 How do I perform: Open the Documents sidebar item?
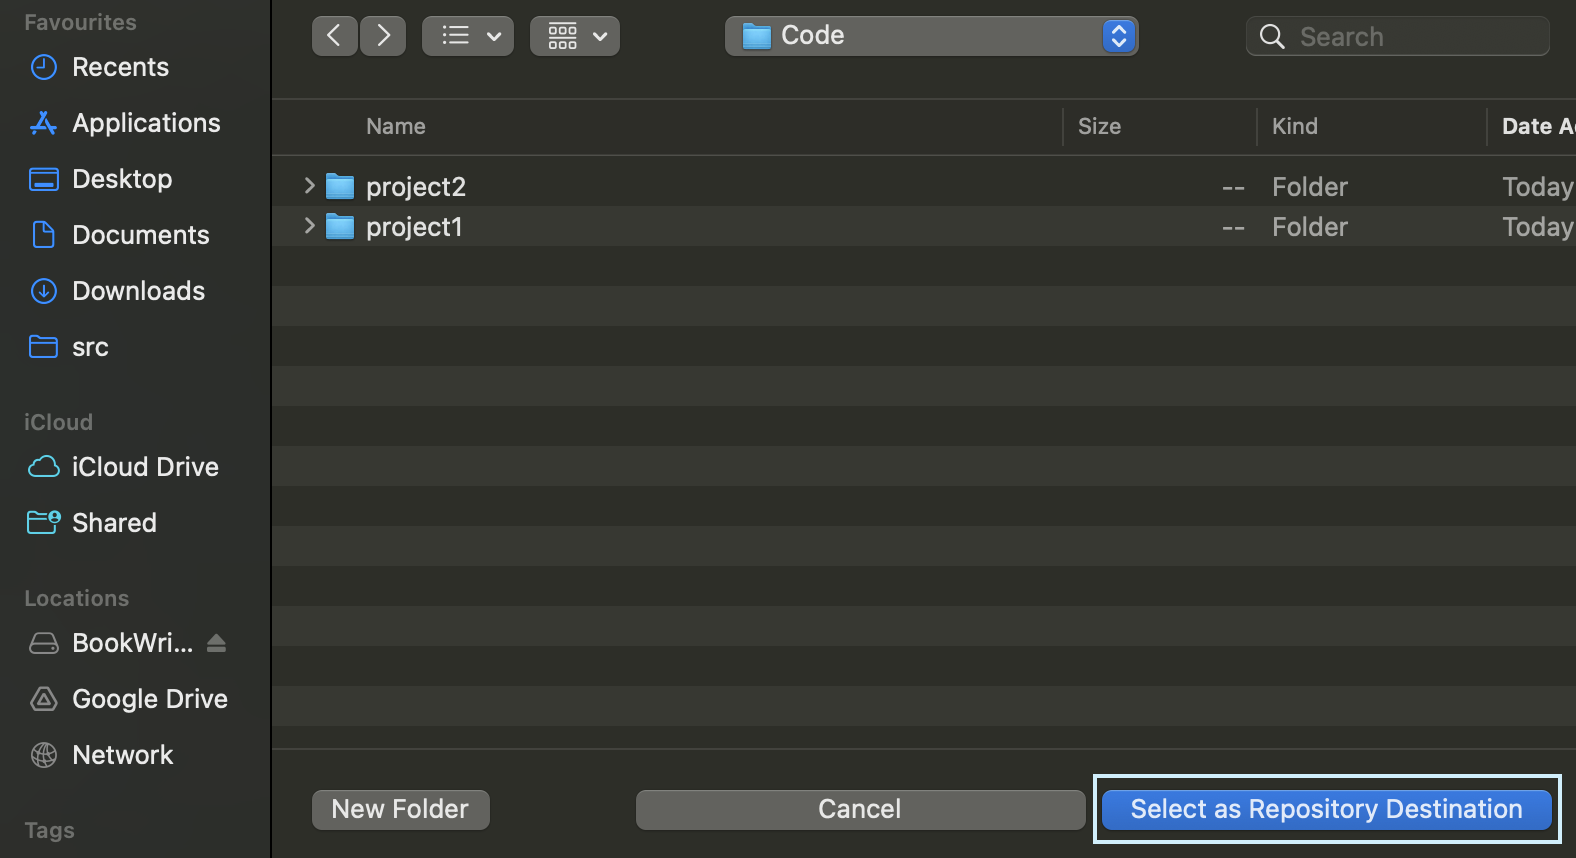click(140, 234)
